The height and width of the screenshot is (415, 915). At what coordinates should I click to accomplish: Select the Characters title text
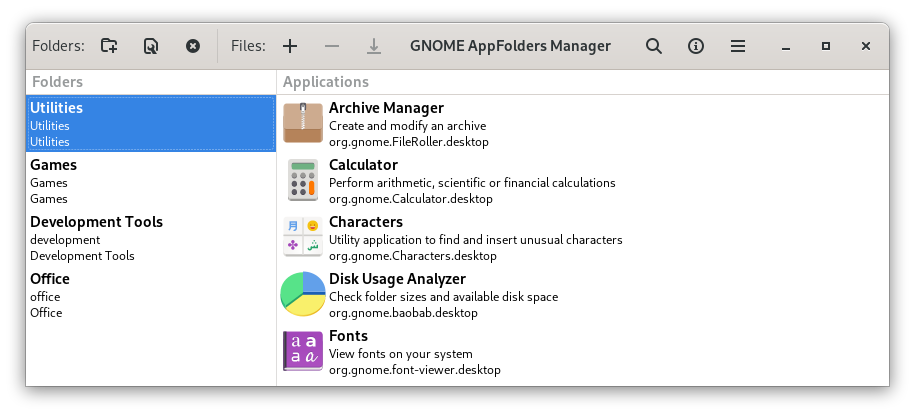pos(366,222)
